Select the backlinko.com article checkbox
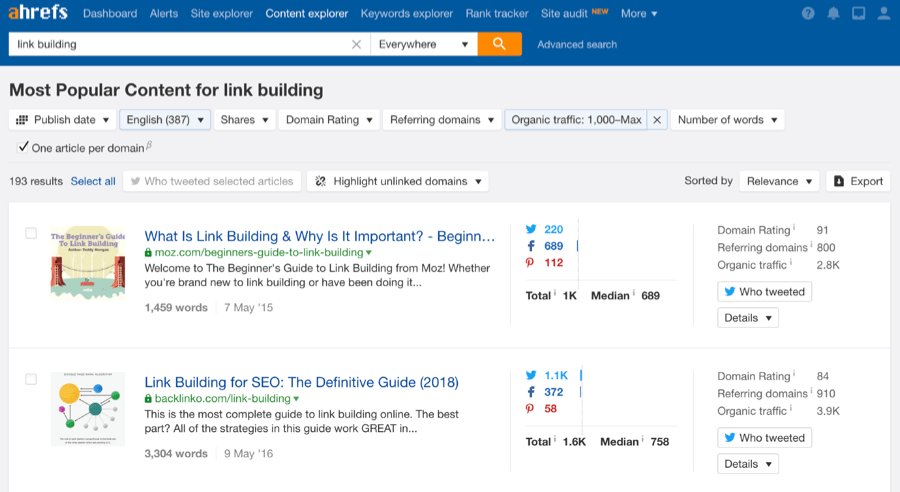This screenshot has width=900, height=492. coord(31,379)
